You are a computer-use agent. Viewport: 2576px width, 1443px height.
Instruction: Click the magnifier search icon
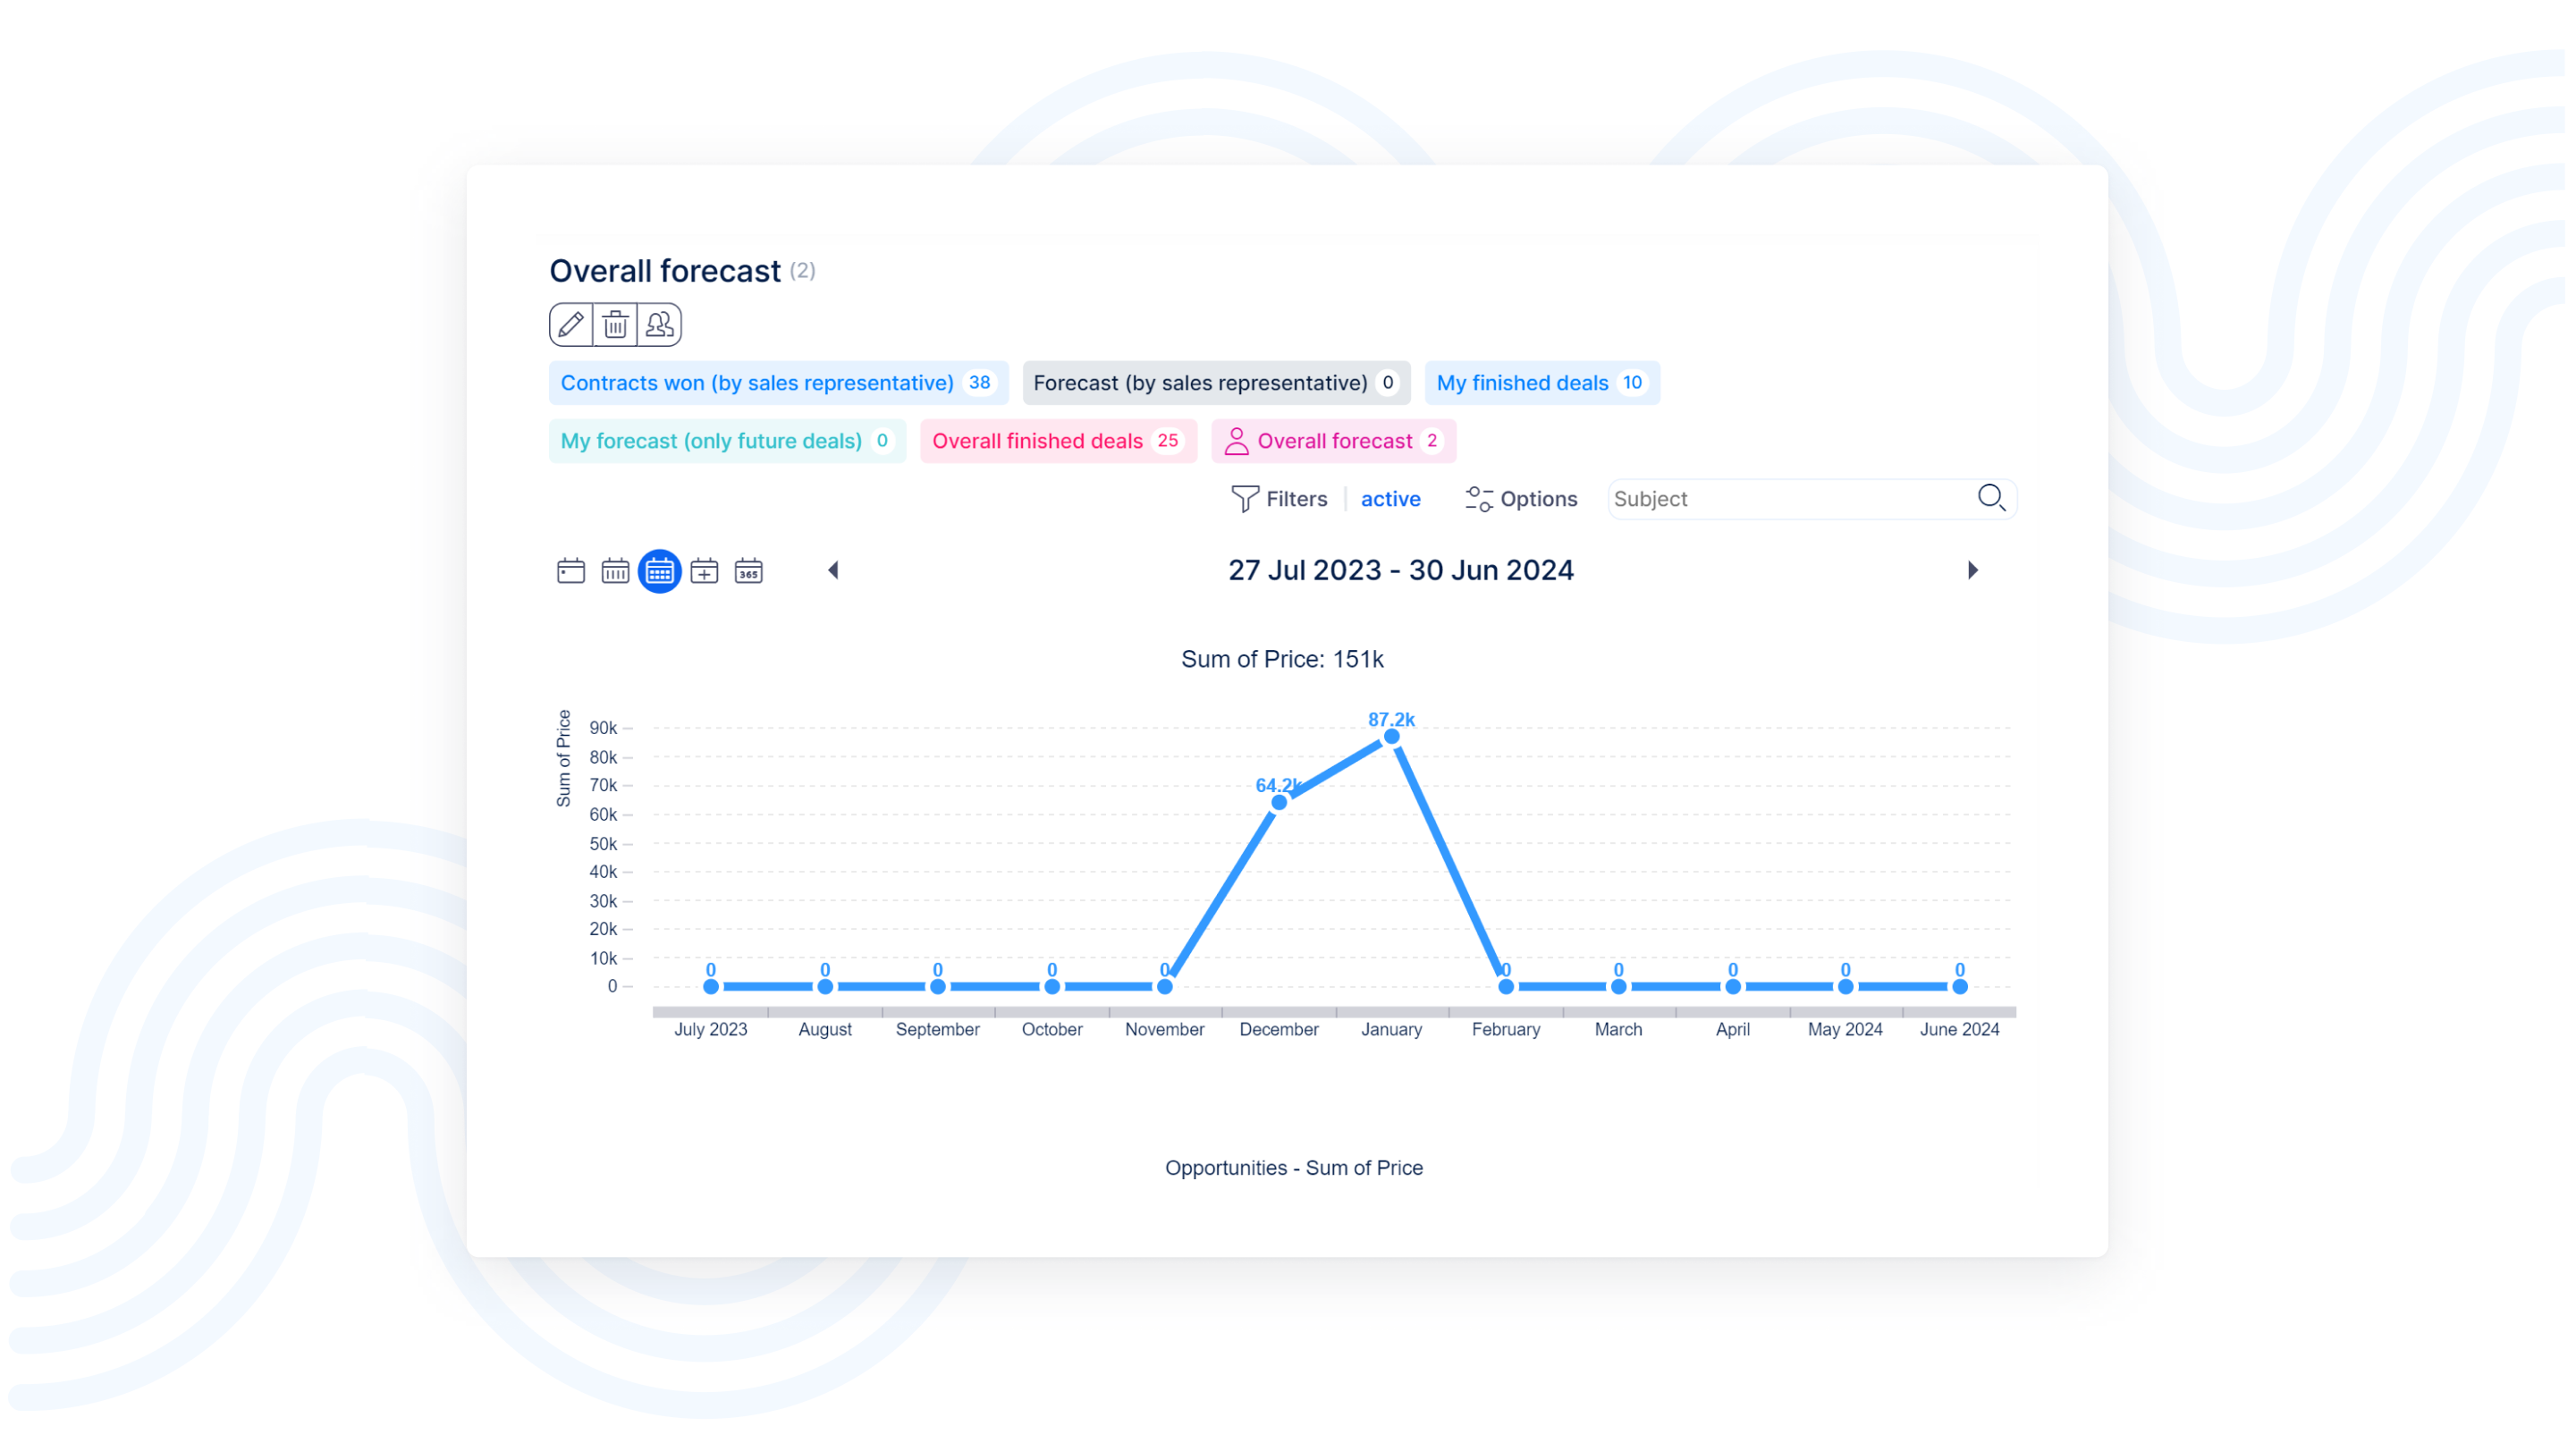click(x=1990, y=498)
